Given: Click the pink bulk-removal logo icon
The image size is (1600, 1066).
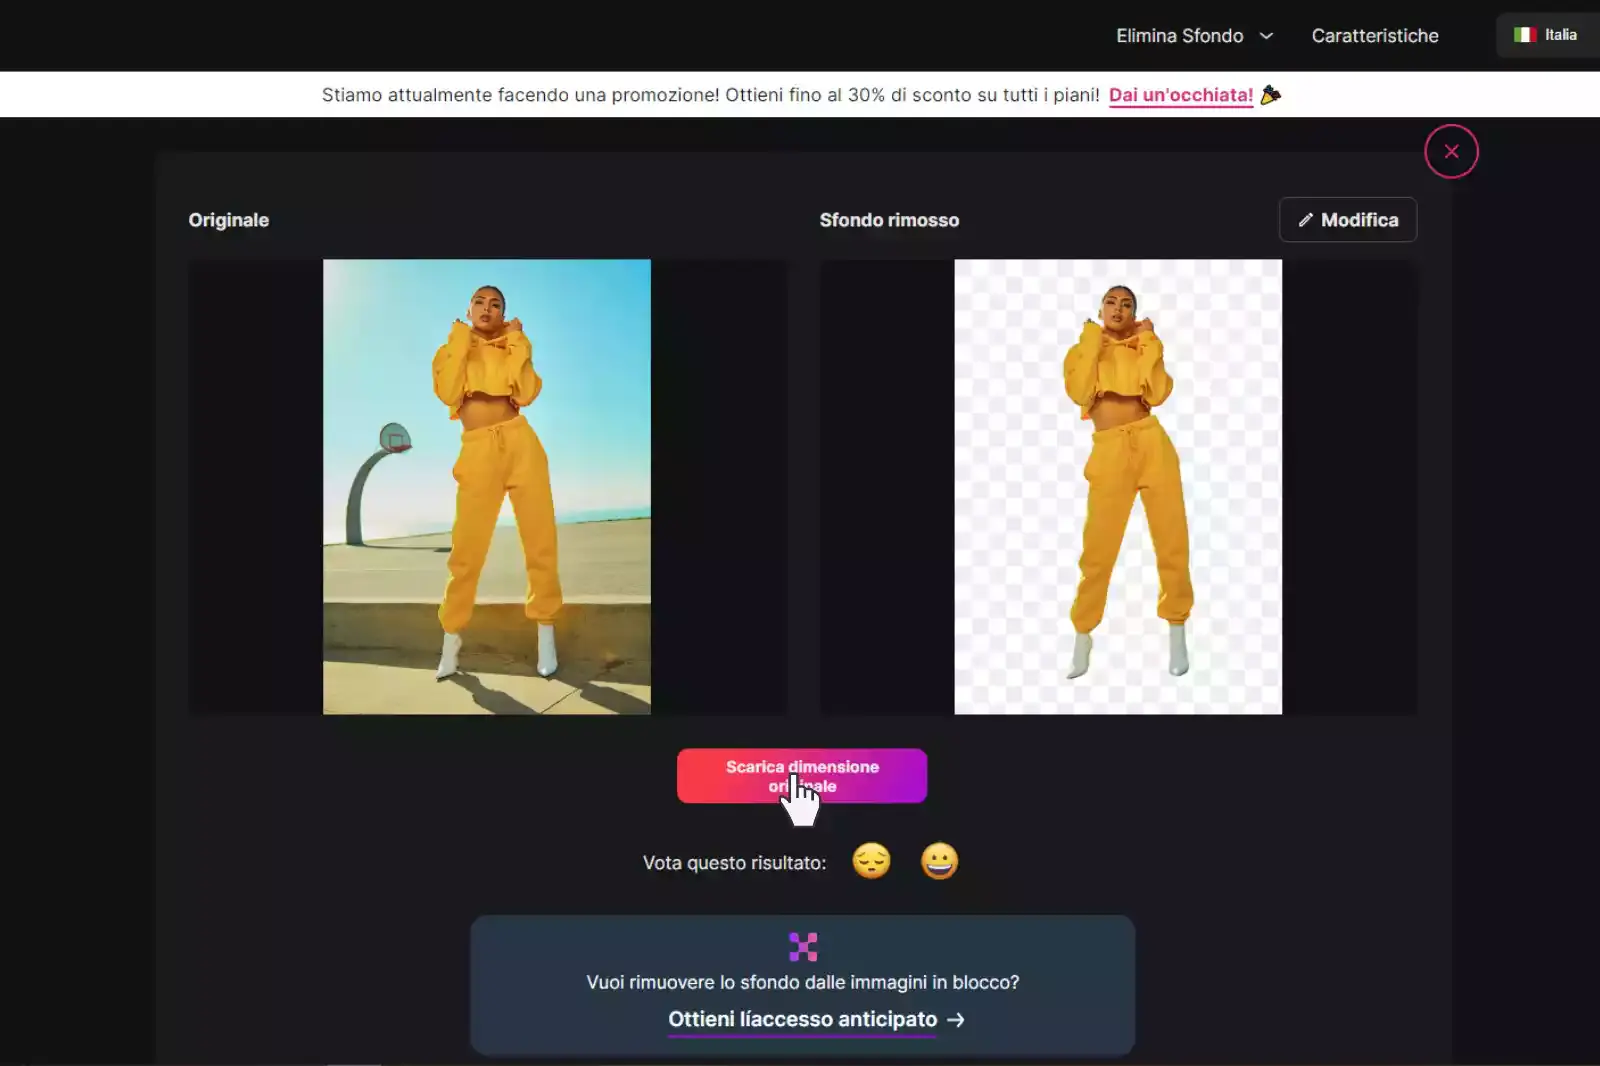Looking at the screenshot, I should [x=803, y=946].
